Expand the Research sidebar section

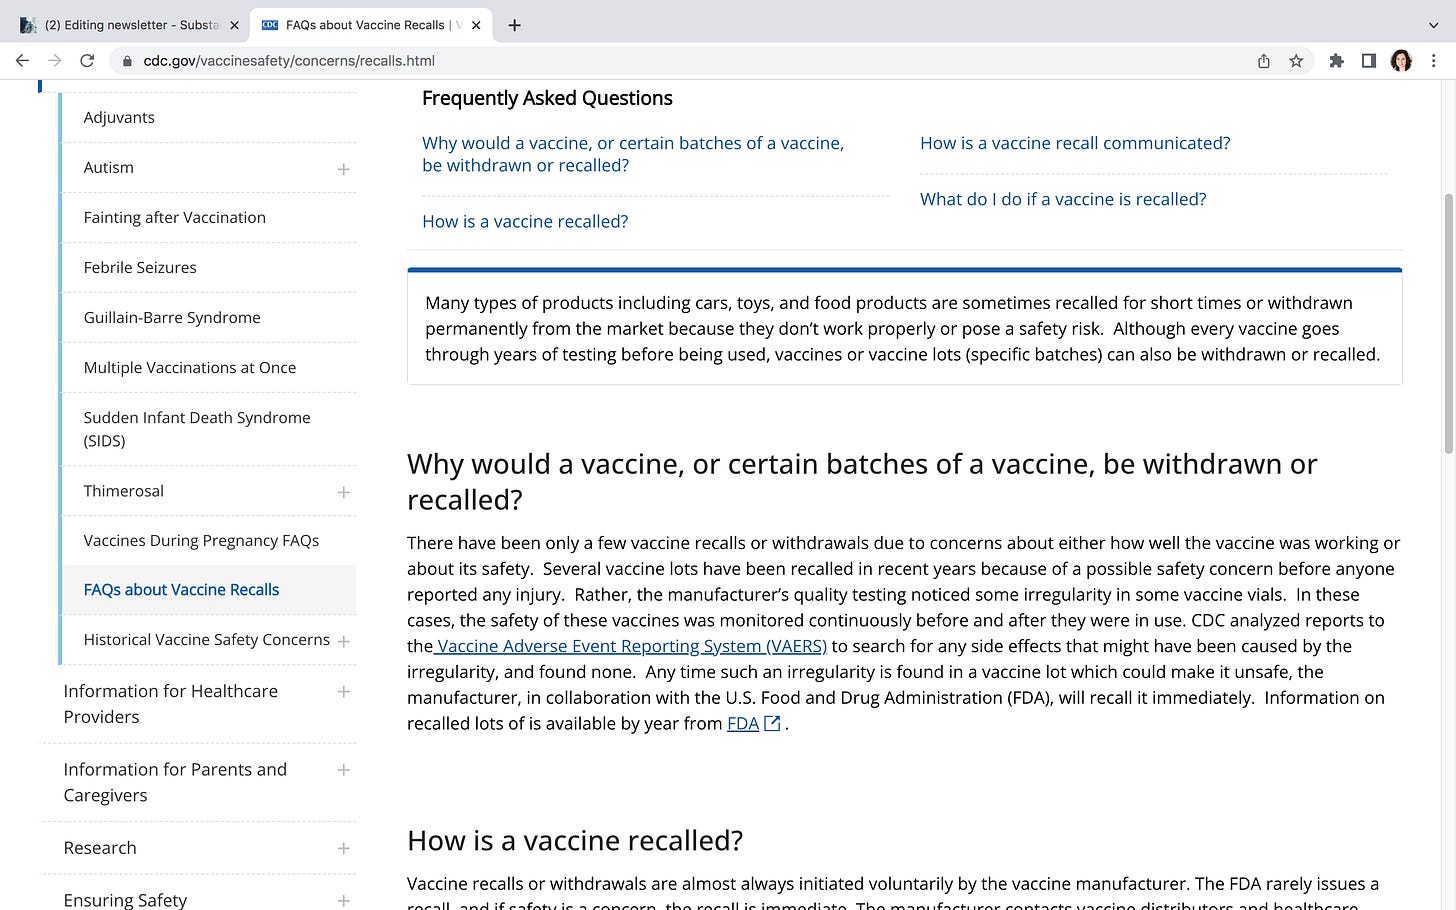pyautogui.click(x=343, y=848)
